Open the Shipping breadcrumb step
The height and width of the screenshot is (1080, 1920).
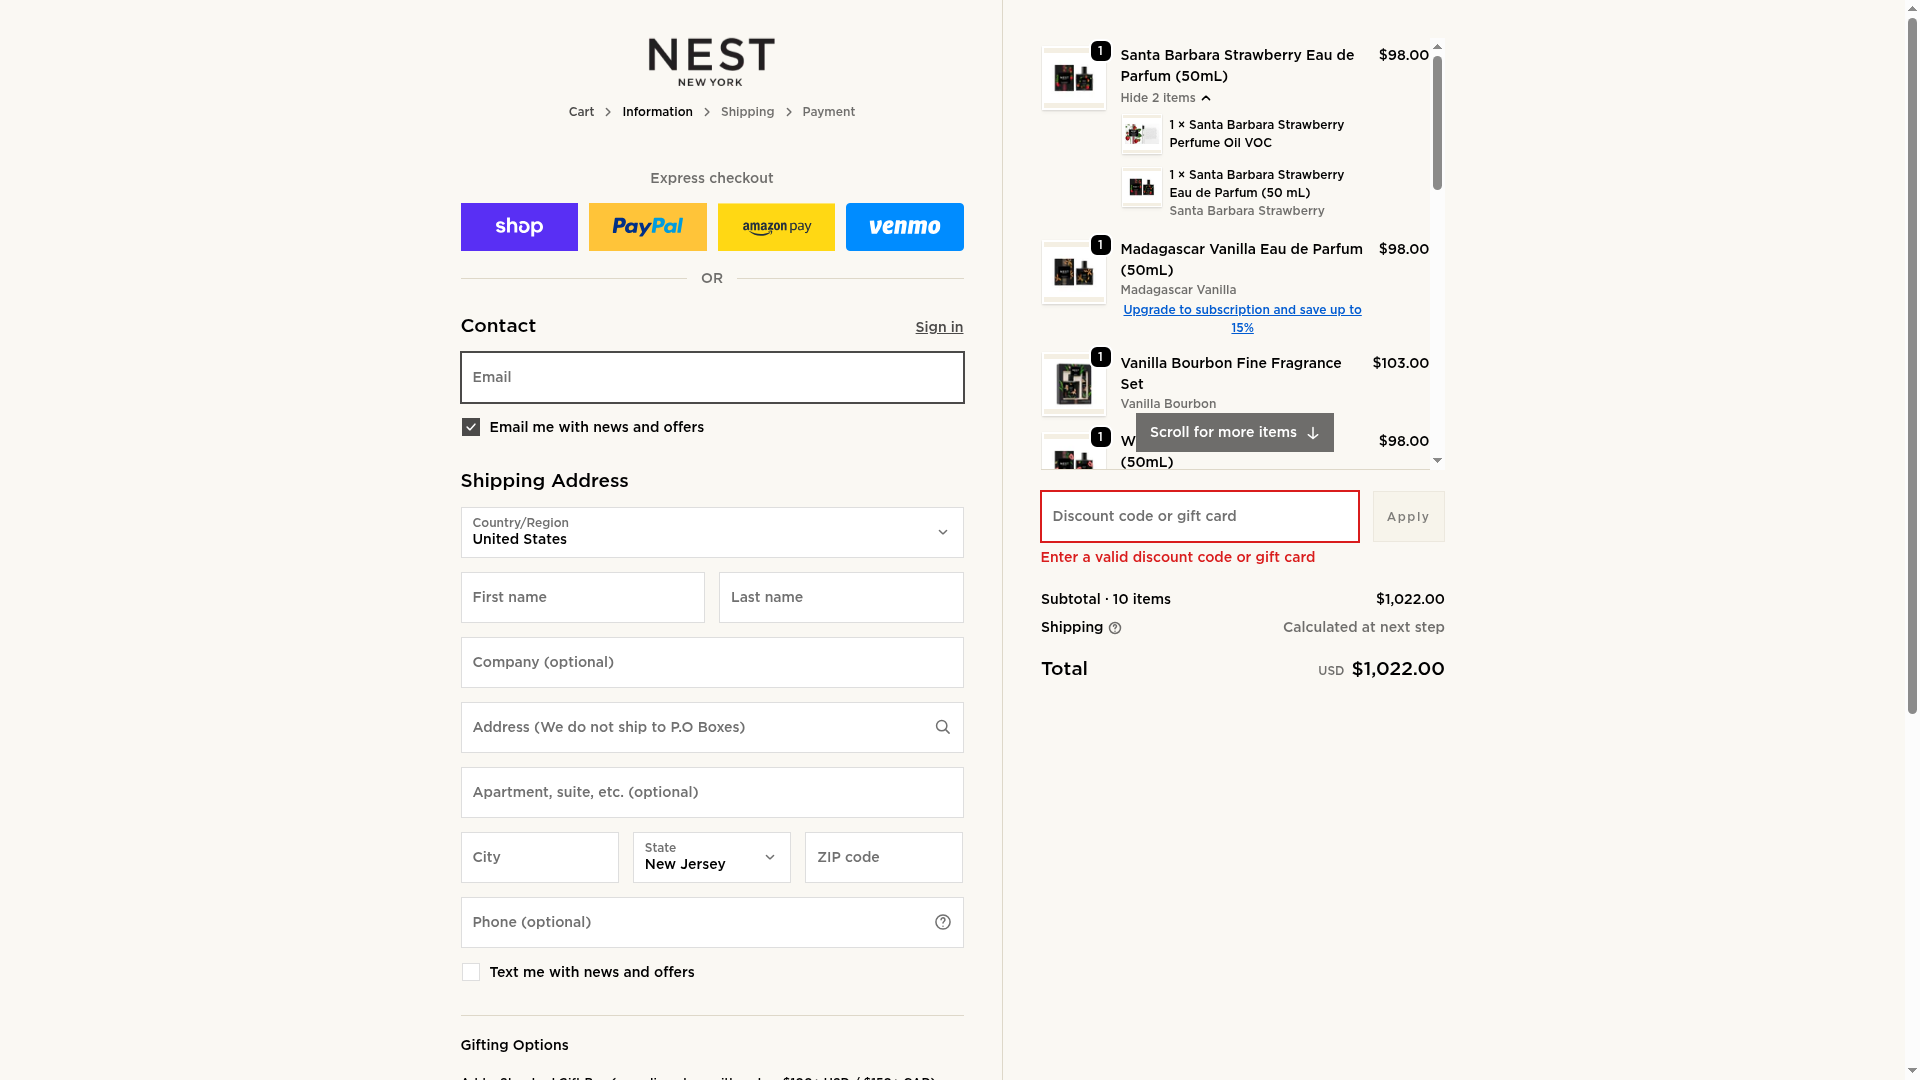tap(747, 112)
